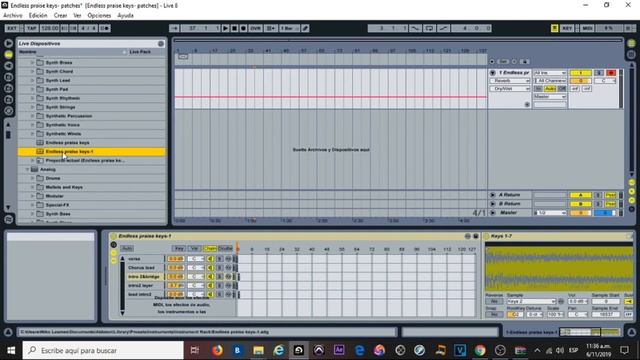640x360 pixels.
Task: Show file browser 2 in sidebar
Action: click(x=8, y=88)
